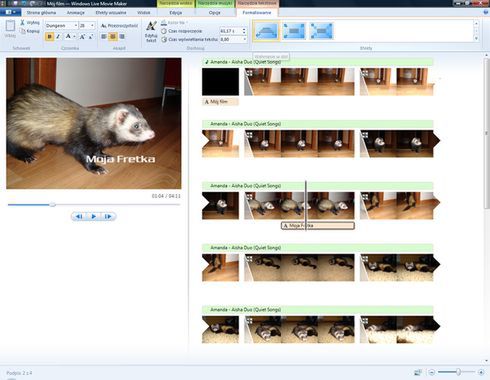Image resolution: width=490 pixels, height=380 pixels.
Task: Open the Kolor tła background color option
Action: pyautogui.click(x=174, y=23)
